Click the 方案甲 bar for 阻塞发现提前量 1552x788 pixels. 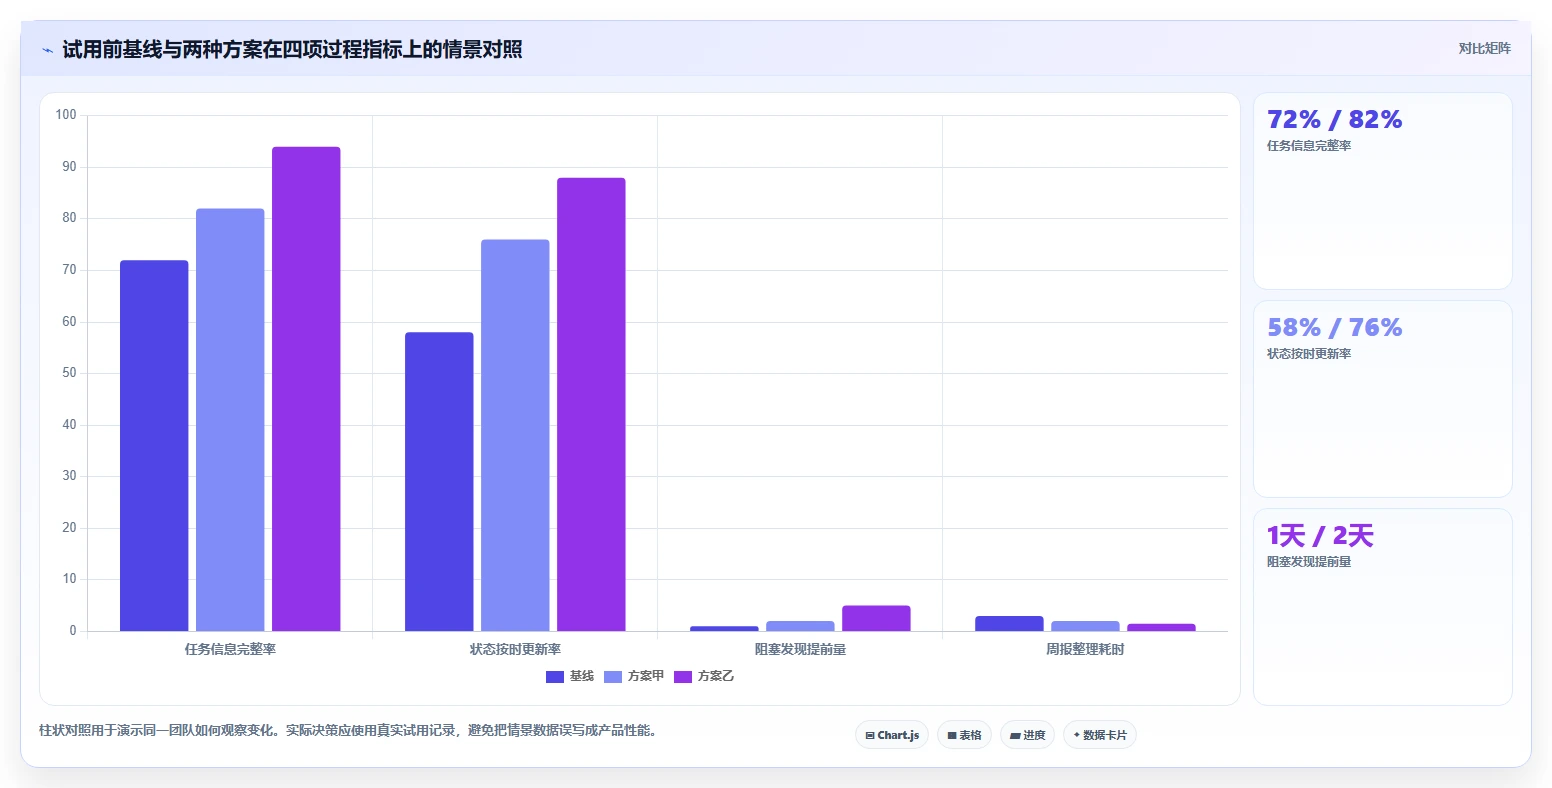coord(800,626)
